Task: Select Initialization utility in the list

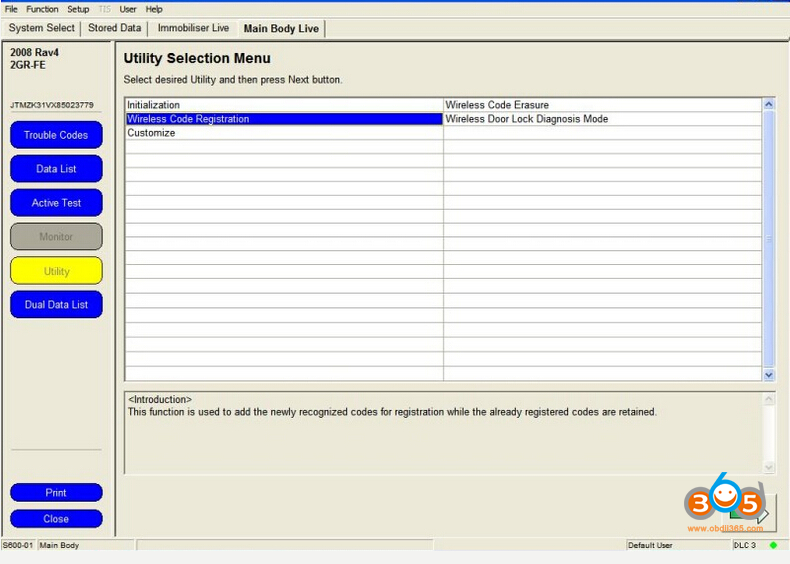Action: click(x=284, y=105)
